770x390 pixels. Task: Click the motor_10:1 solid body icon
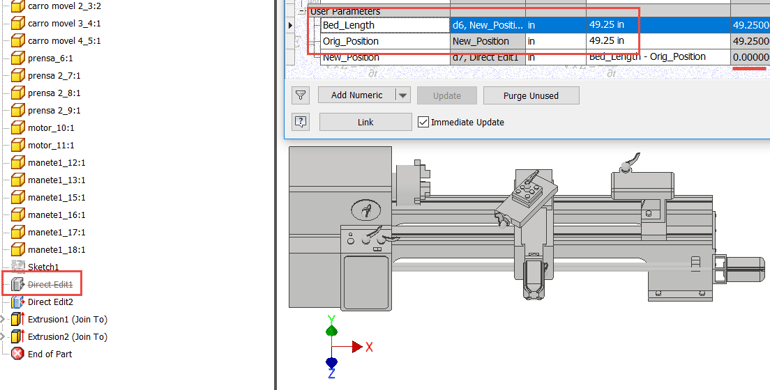[18, 128]
